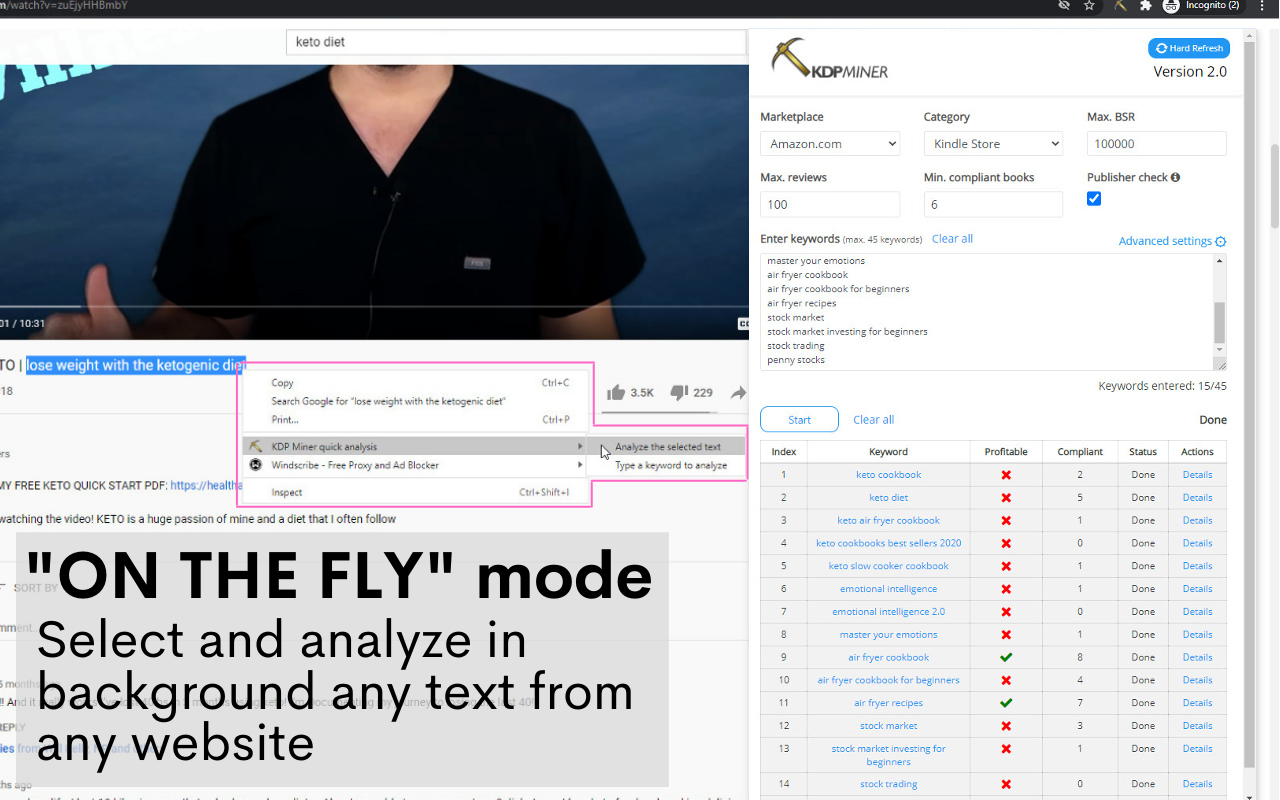Image resolution: width=1280 pixels, height=800 pixels.
Task: Click the Max. BSR input field
Action: point(1156,144)
